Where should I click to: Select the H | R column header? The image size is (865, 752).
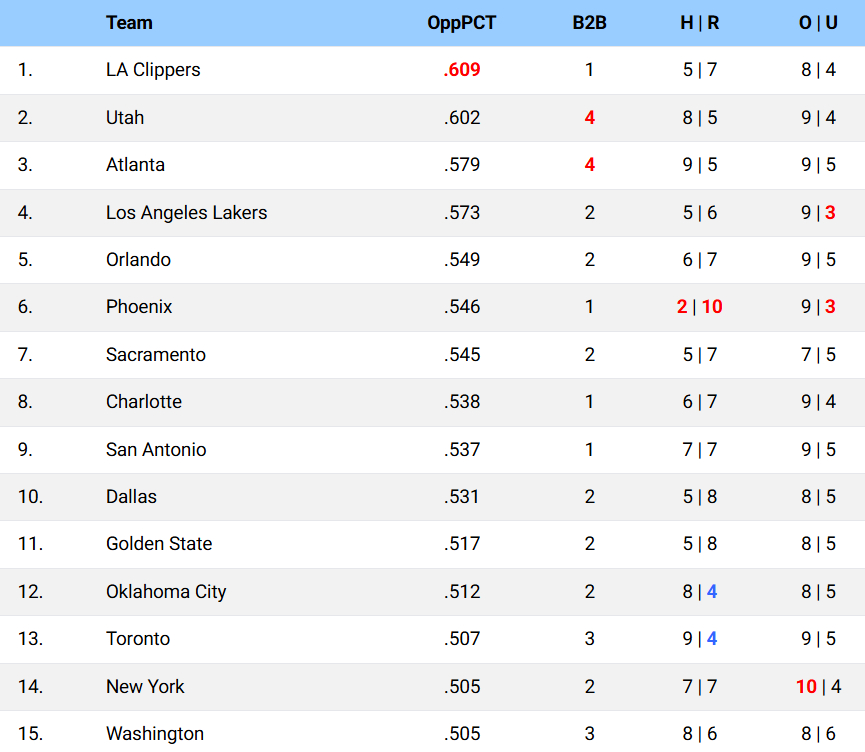[699, 23]
